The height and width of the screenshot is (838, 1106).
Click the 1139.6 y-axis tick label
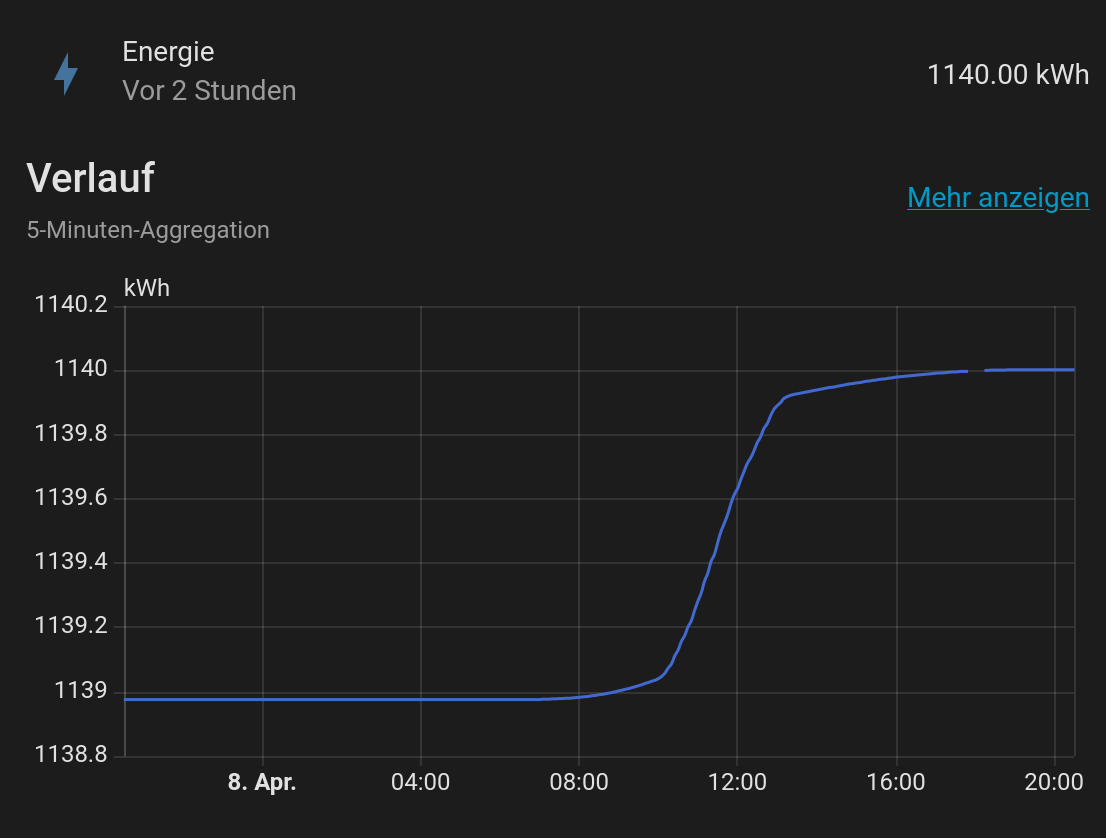pos(71,499)
